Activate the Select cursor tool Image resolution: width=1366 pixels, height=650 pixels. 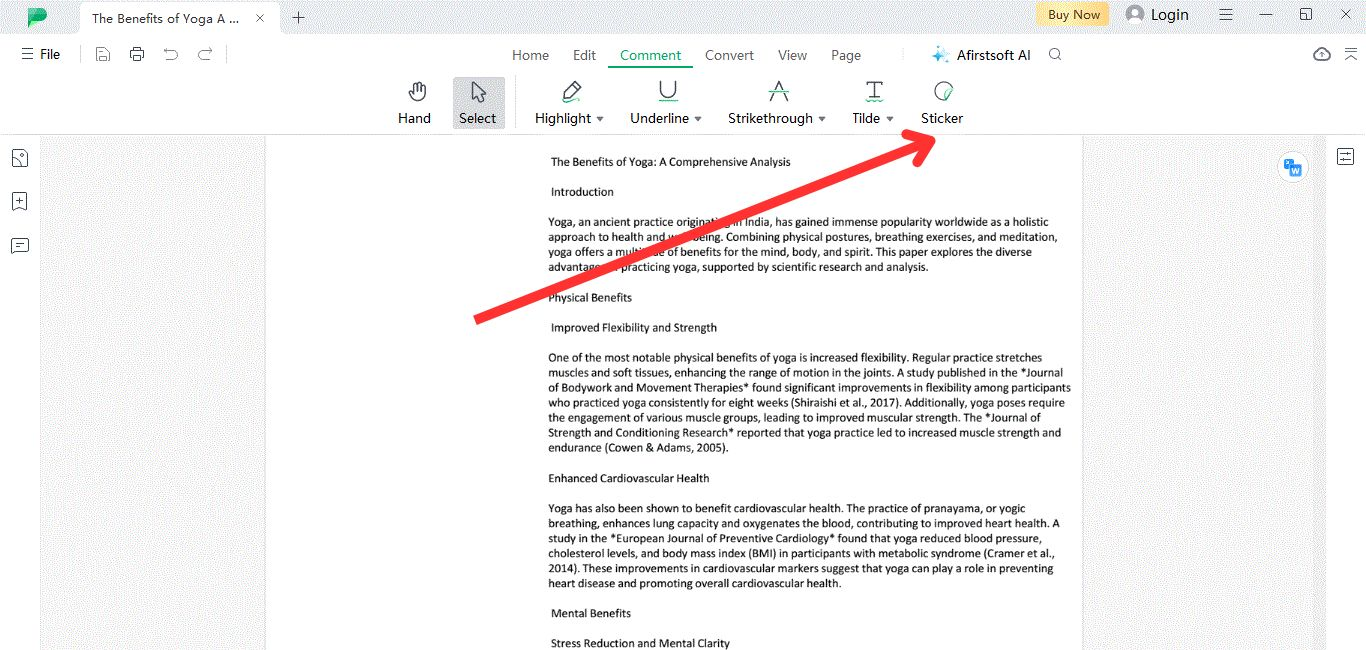point(478,104)
